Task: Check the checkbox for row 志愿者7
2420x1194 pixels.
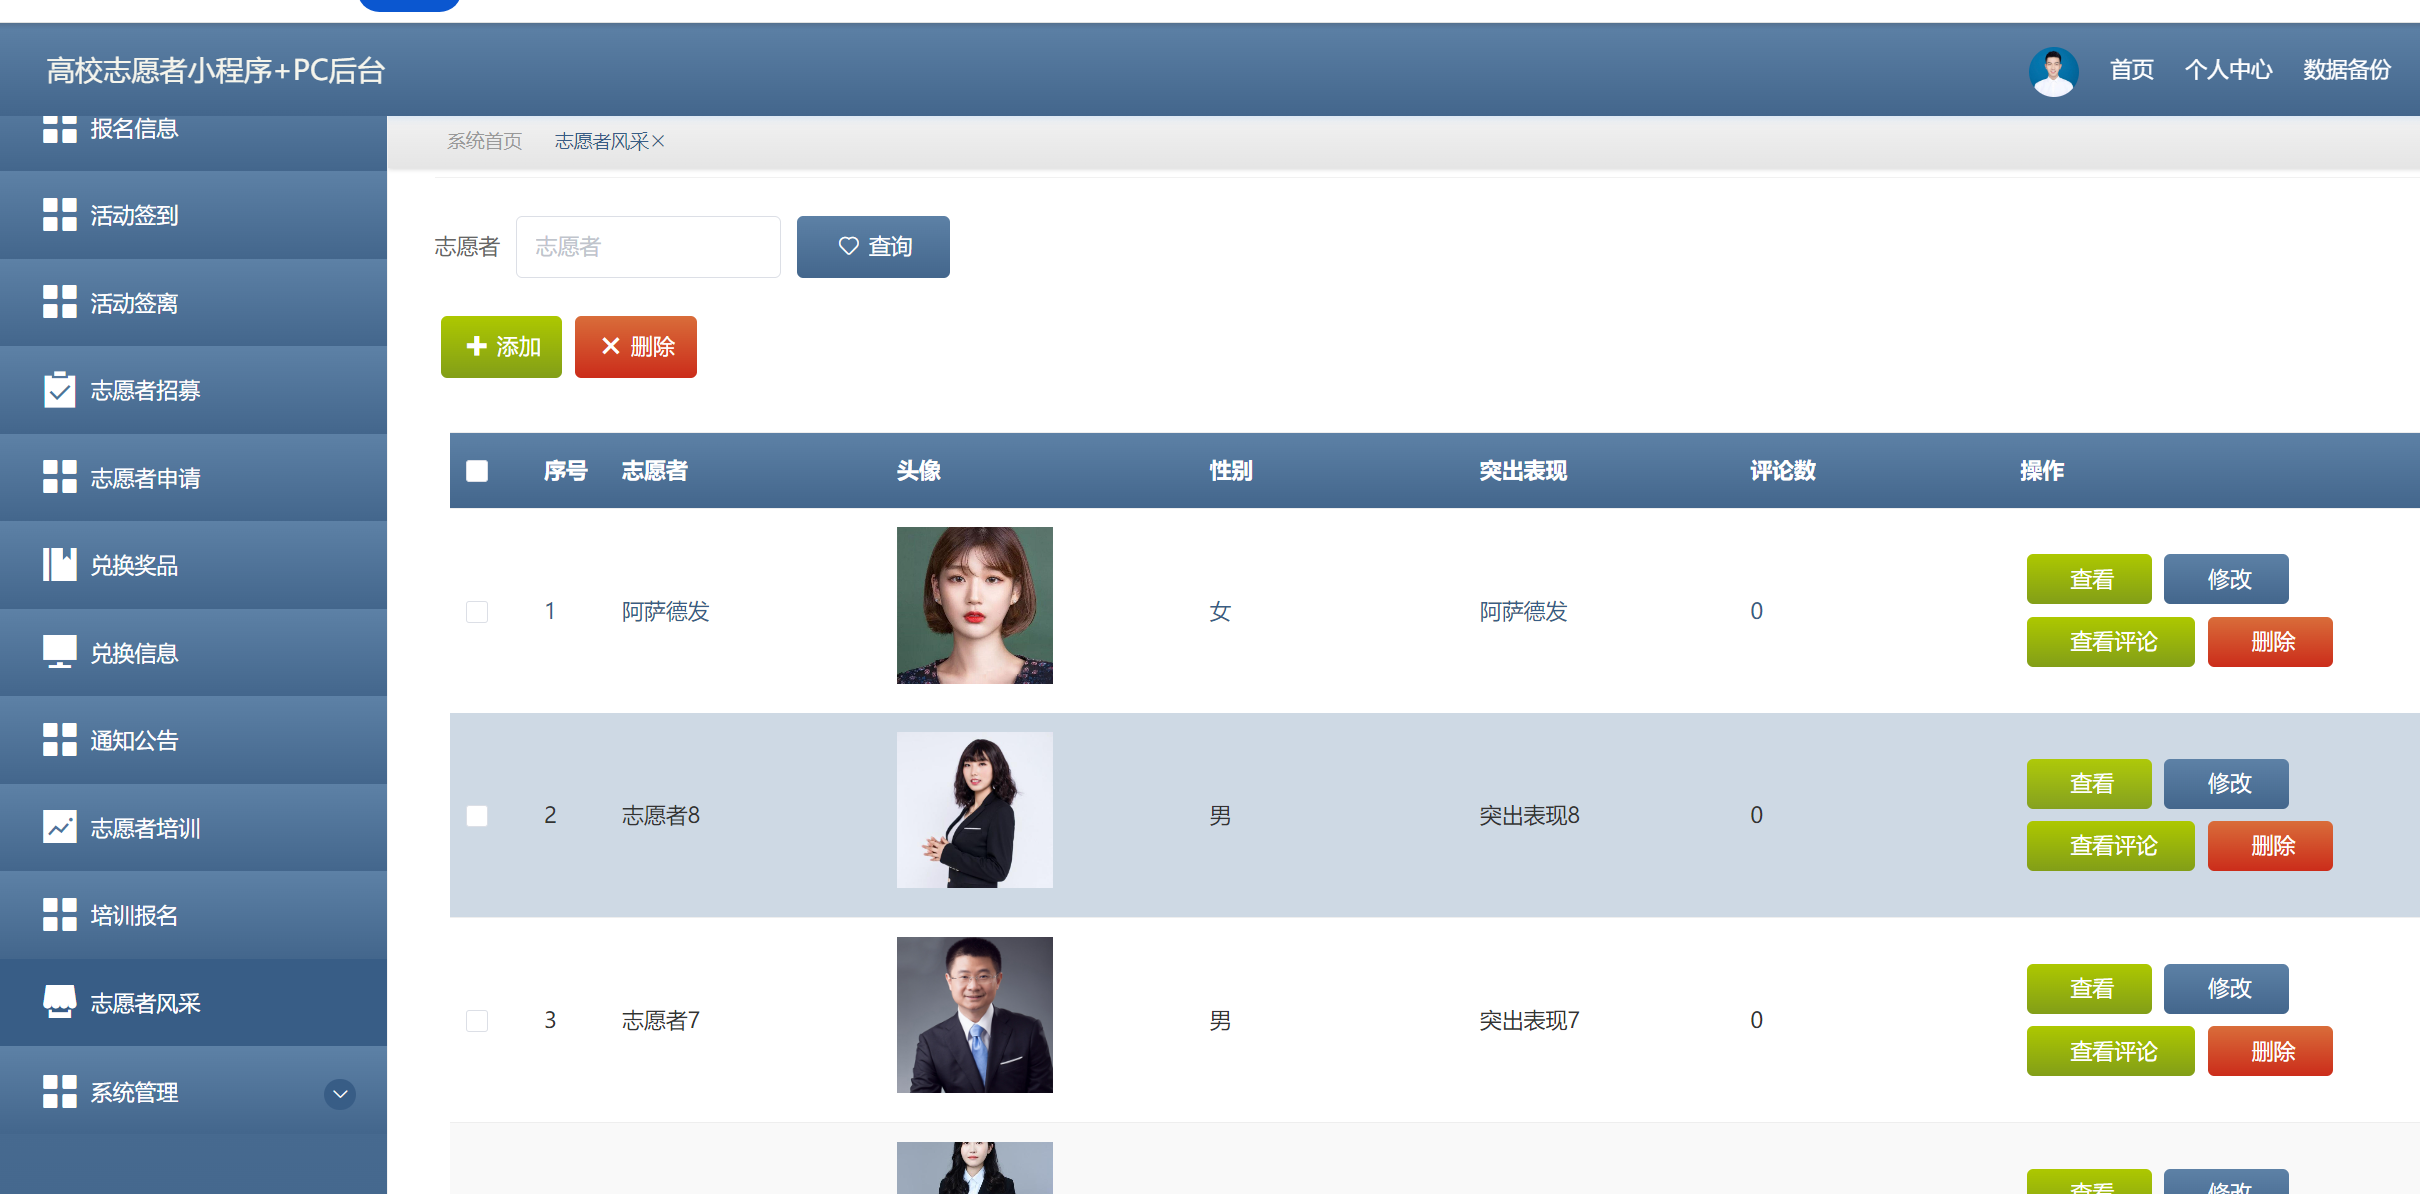Action: 477,1021
